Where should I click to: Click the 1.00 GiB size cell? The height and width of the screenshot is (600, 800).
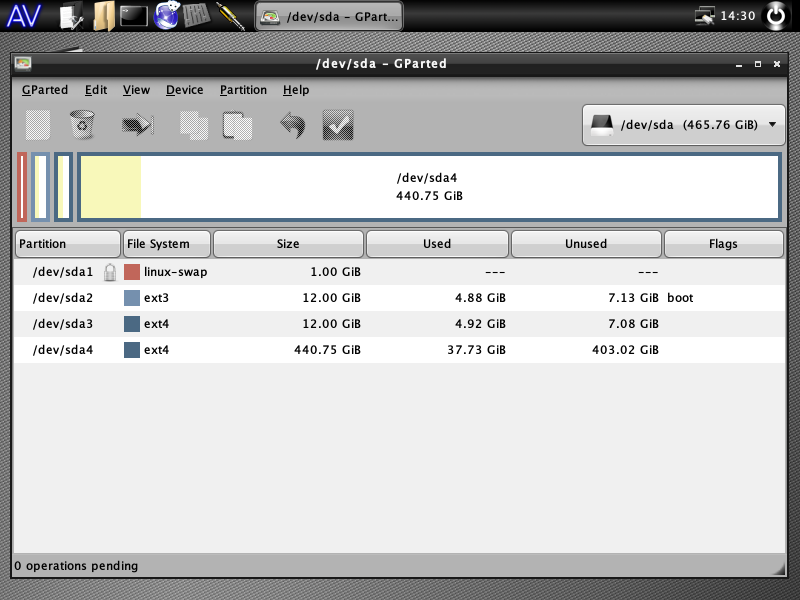tap(335, 272)
